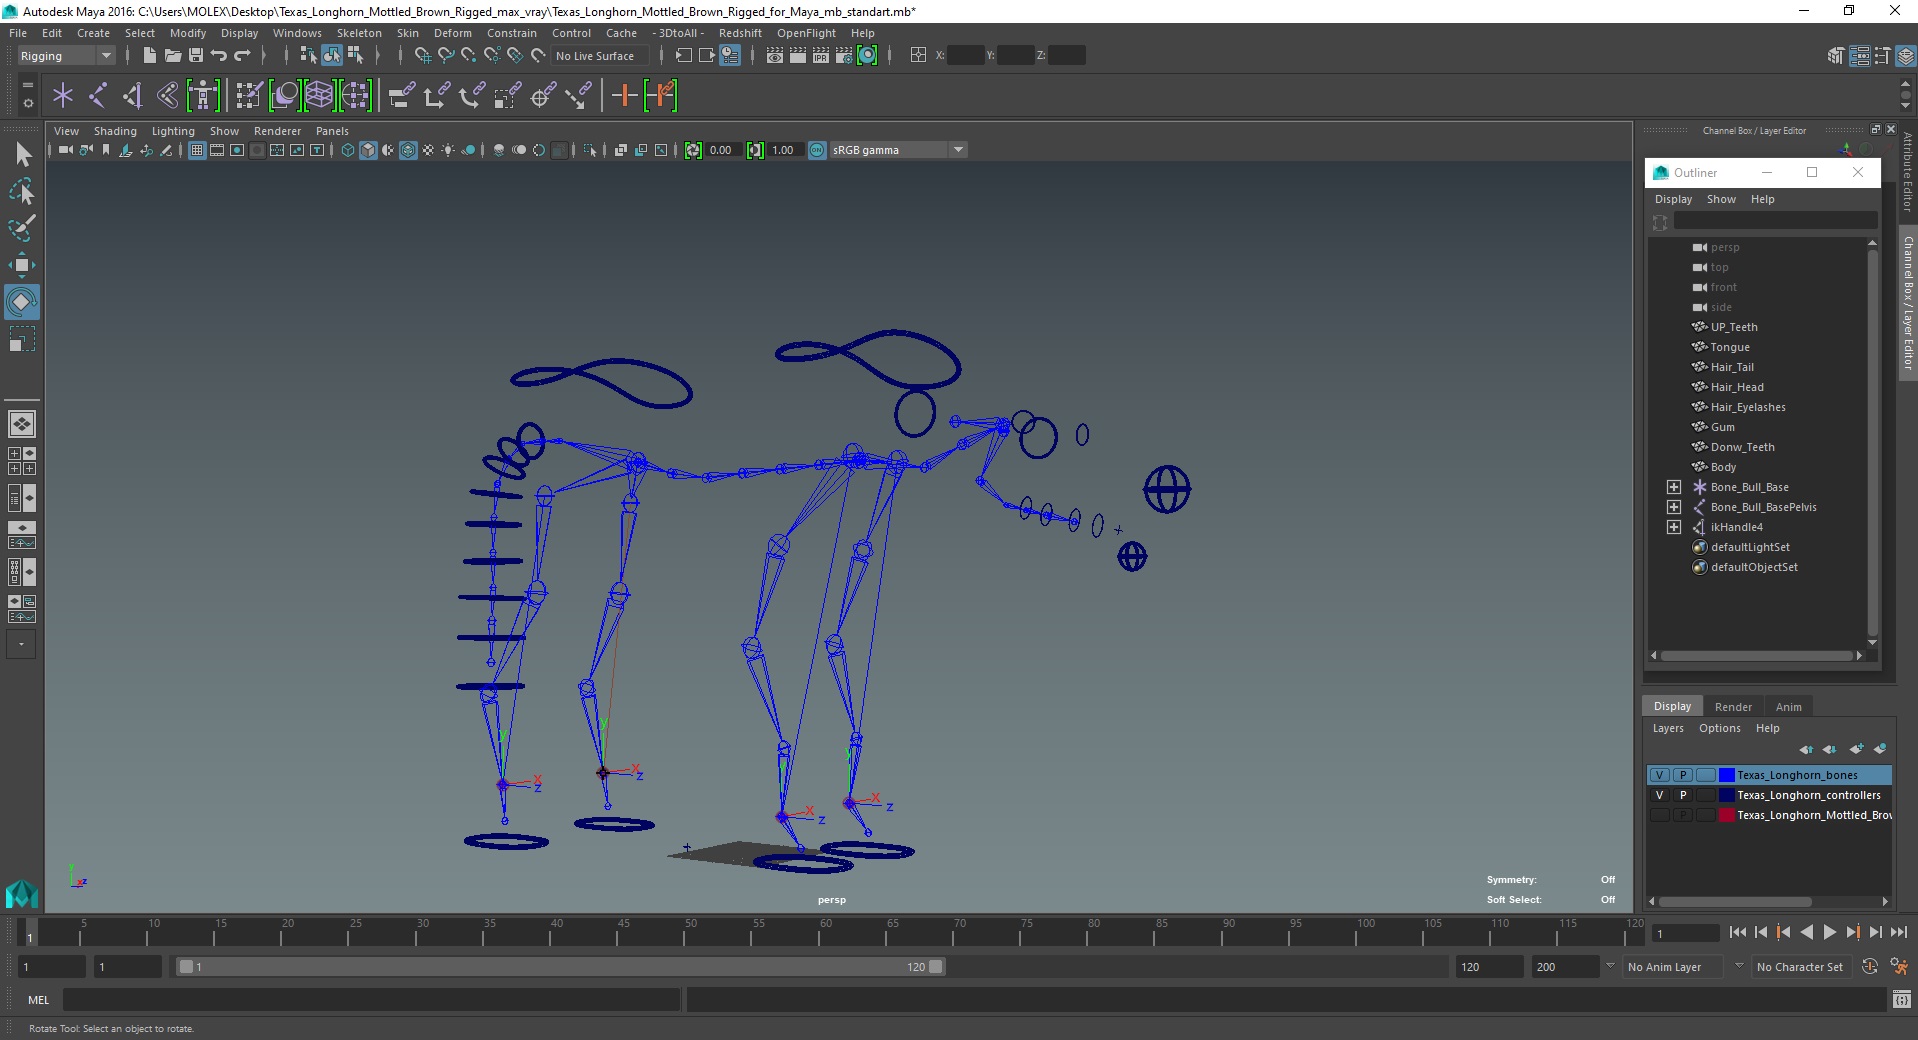Open Layer Editor Options menu
The image size is (1918, 1040).
1719,728
